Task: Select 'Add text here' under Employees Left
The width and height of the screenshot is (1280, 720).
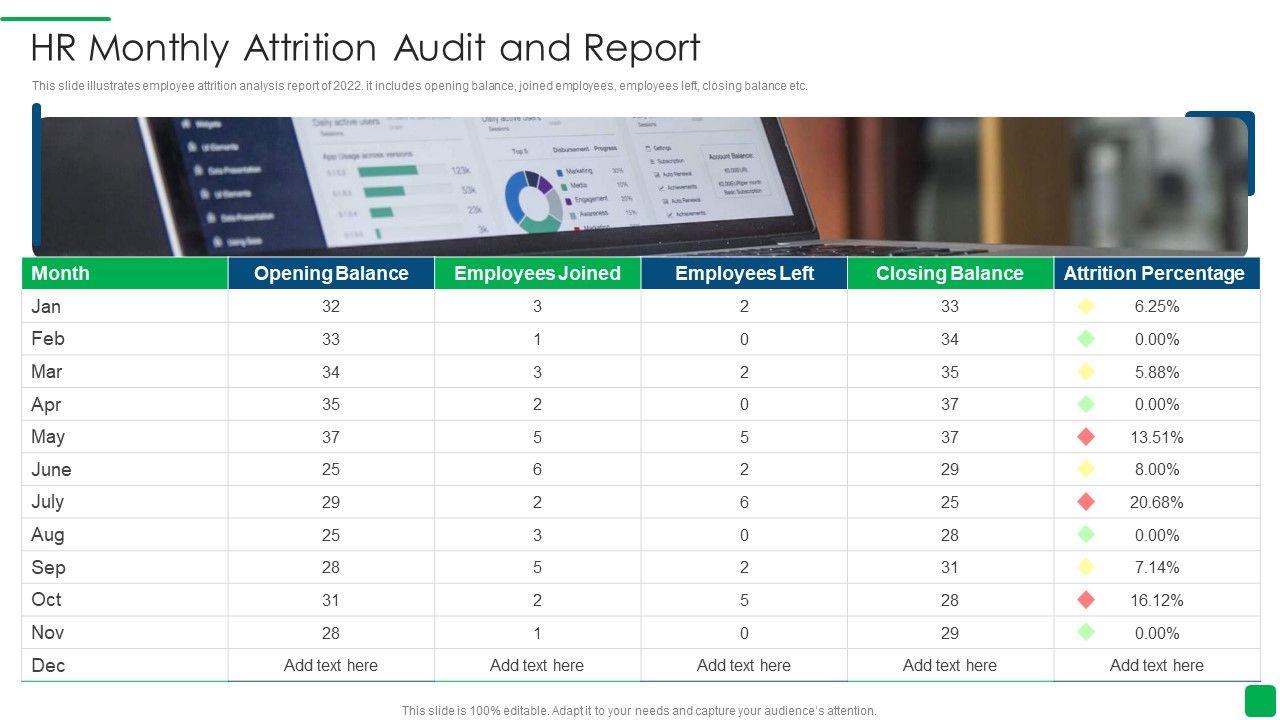Action: (x=744, y=665)
